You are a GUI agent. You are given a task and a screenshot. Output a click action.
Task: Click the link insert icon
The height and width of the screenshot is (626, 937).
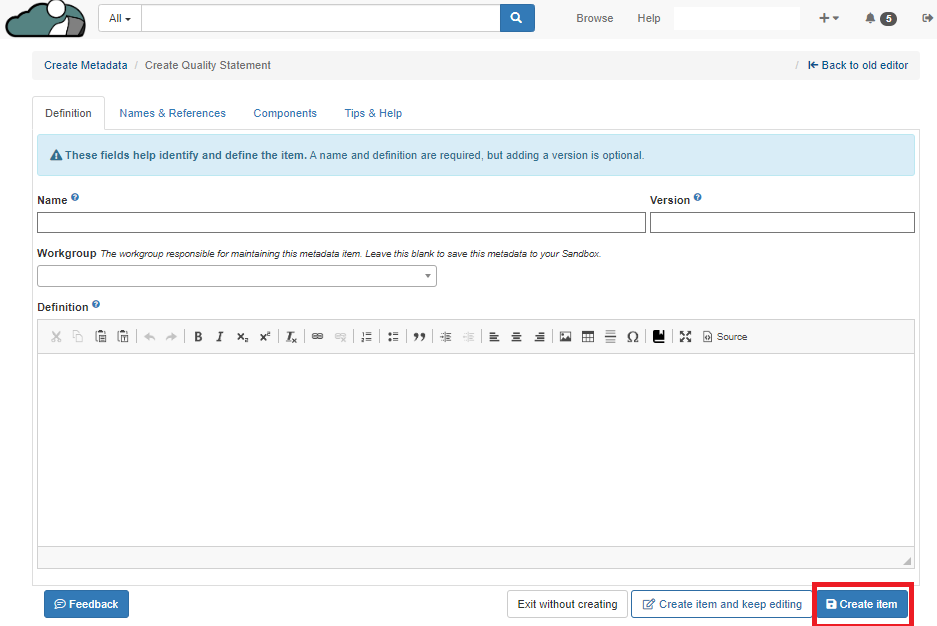pos(317,337)
